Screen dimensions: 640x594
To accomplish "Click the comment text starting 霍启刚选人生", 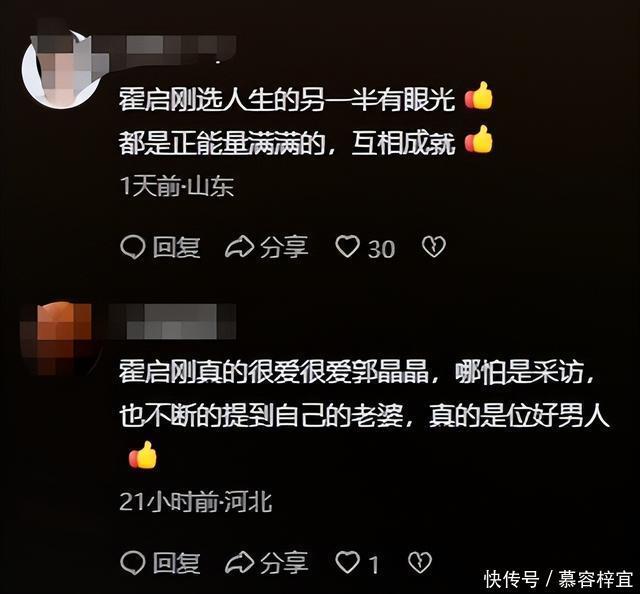I will point(306,121).
